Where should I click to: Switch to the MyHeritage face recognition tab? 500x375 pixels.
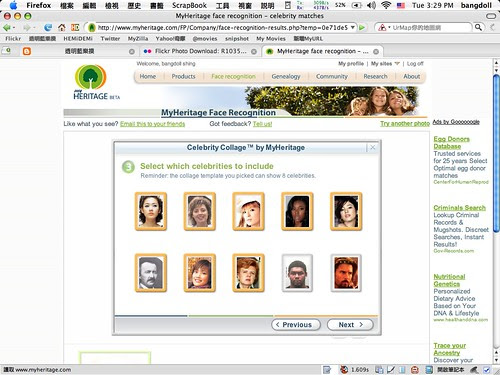click(323, 51)
